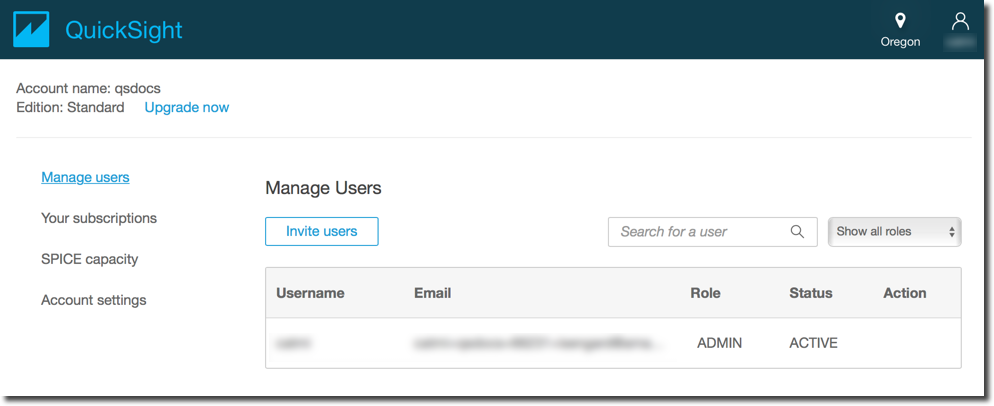Click the Role column header

click(x=706, y=293)
